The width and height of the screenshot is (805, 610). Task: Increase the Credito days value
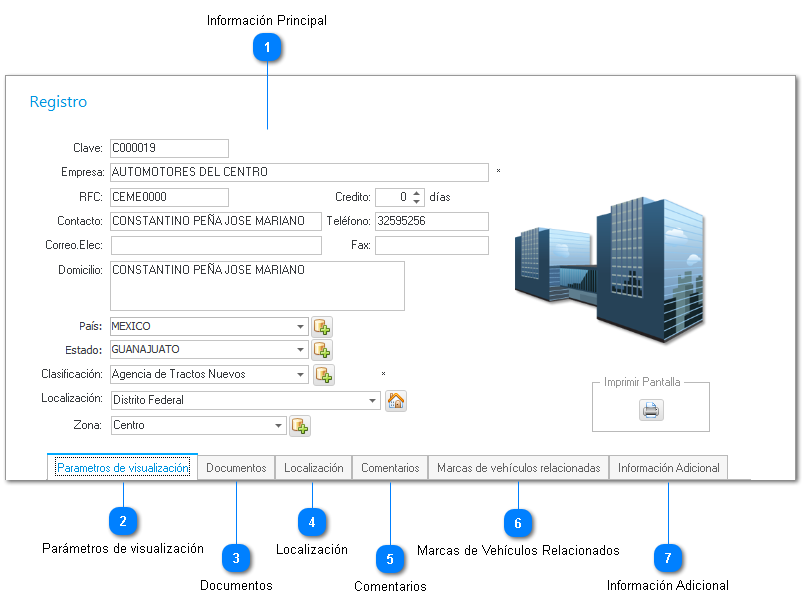point(417,193)
